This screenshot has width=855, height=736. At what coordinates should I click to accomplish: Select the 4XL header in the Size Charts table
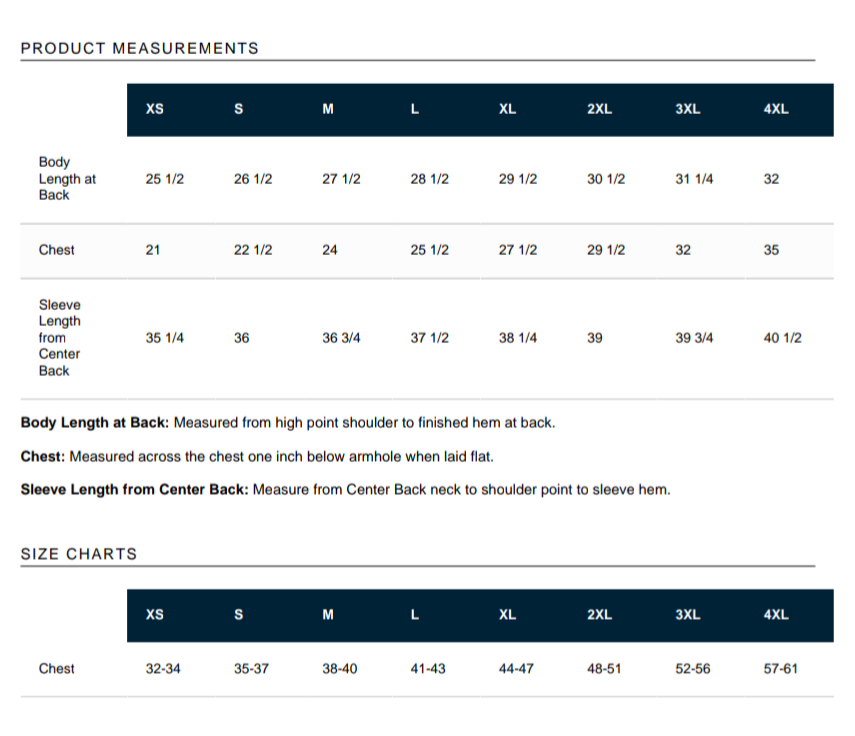pos(776,615)
